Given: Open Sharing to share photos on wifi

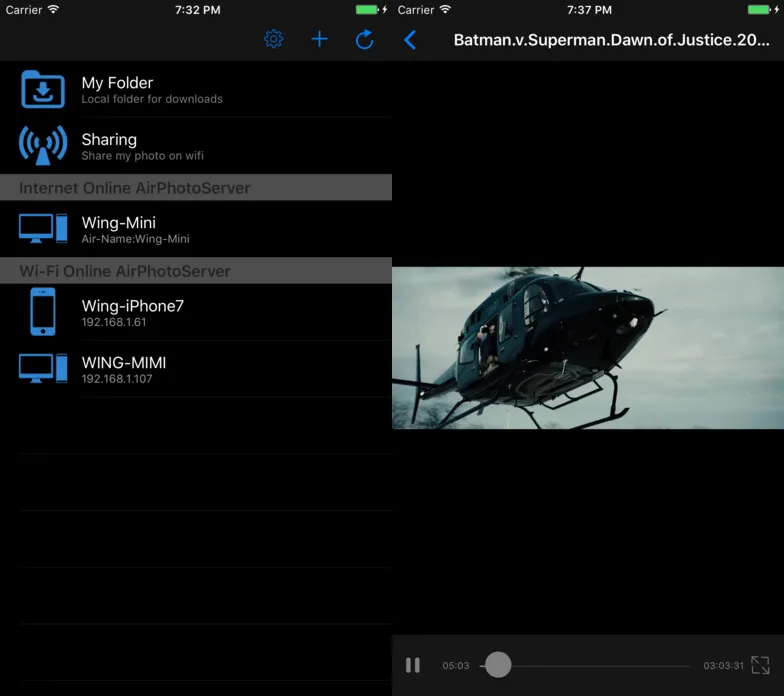Looking at the screenshot, I should (200, 146).
